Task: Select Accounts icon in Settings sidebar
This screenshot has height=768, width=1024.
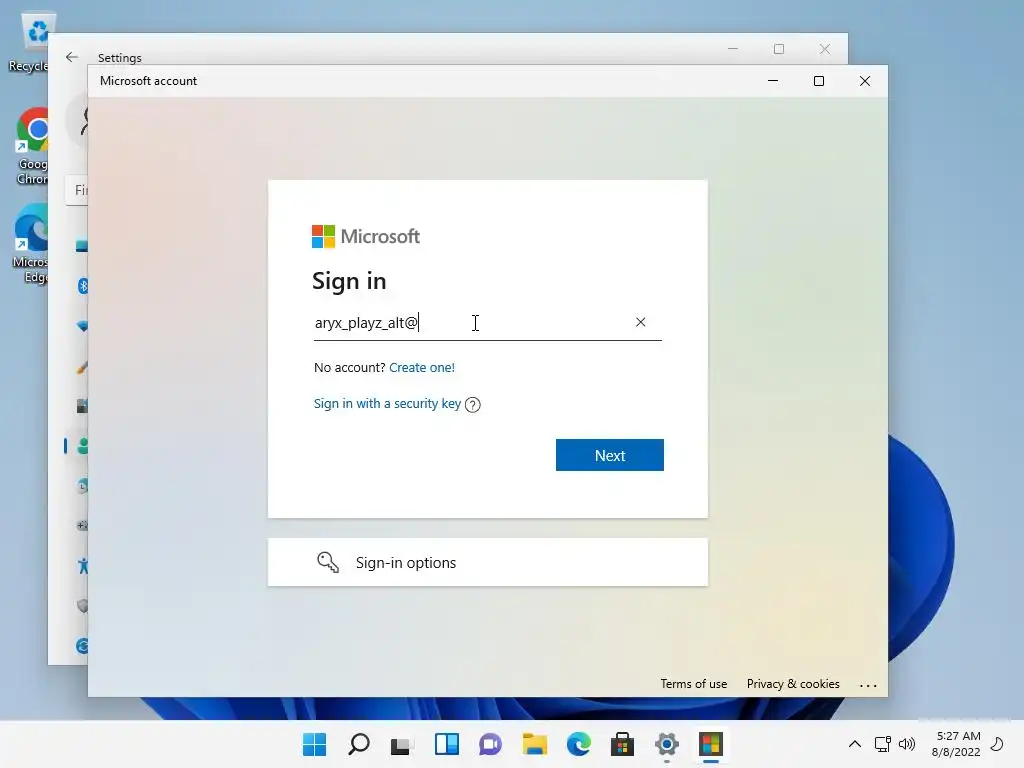Action: click(x=82, y=446)
